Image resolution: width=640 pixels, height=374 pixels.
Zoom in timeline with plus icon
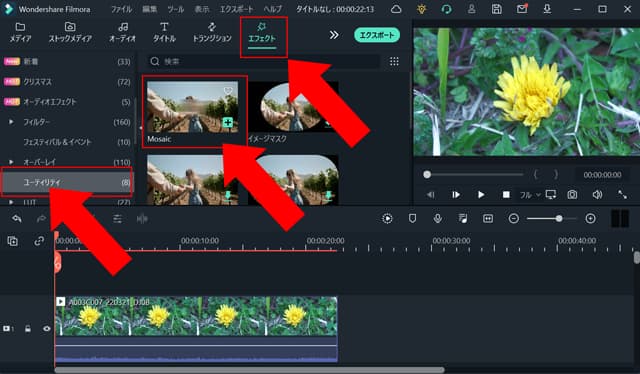(590, 219)
